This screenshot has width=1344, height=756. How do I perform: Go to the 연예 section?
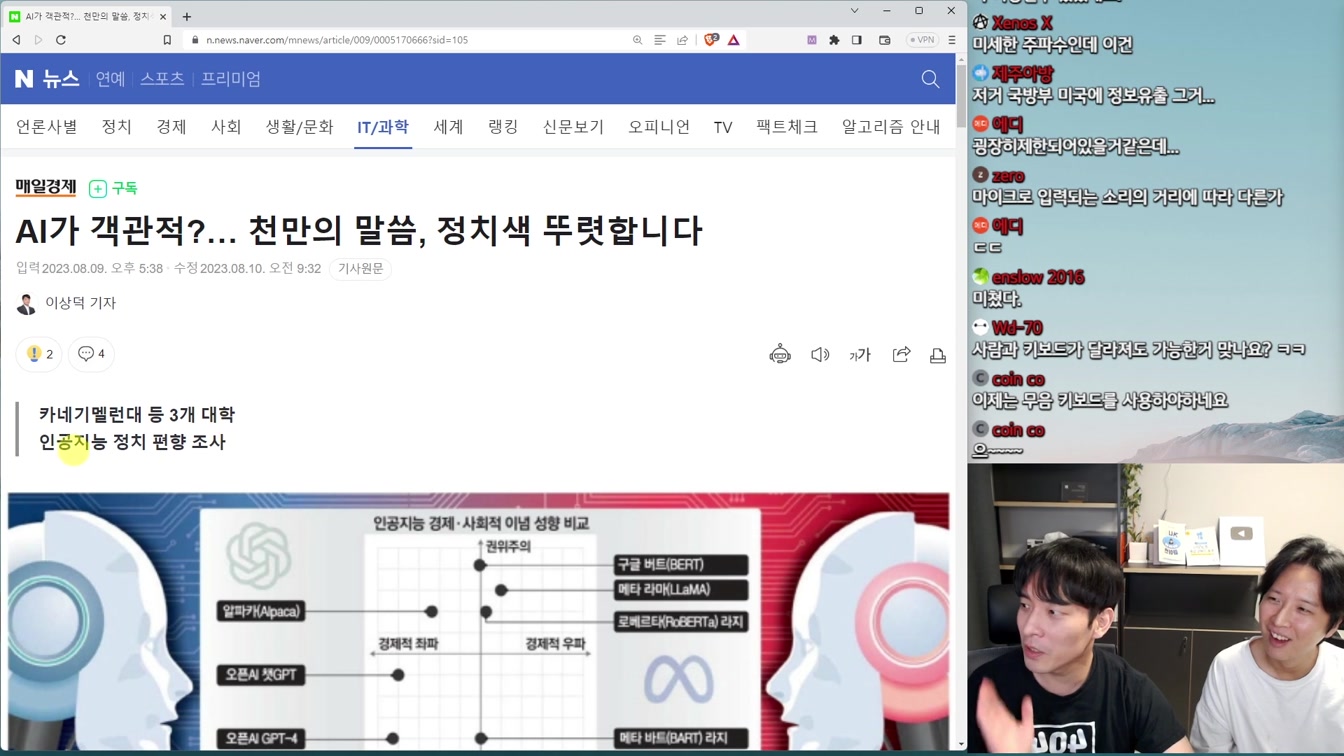tap(110, 78)
